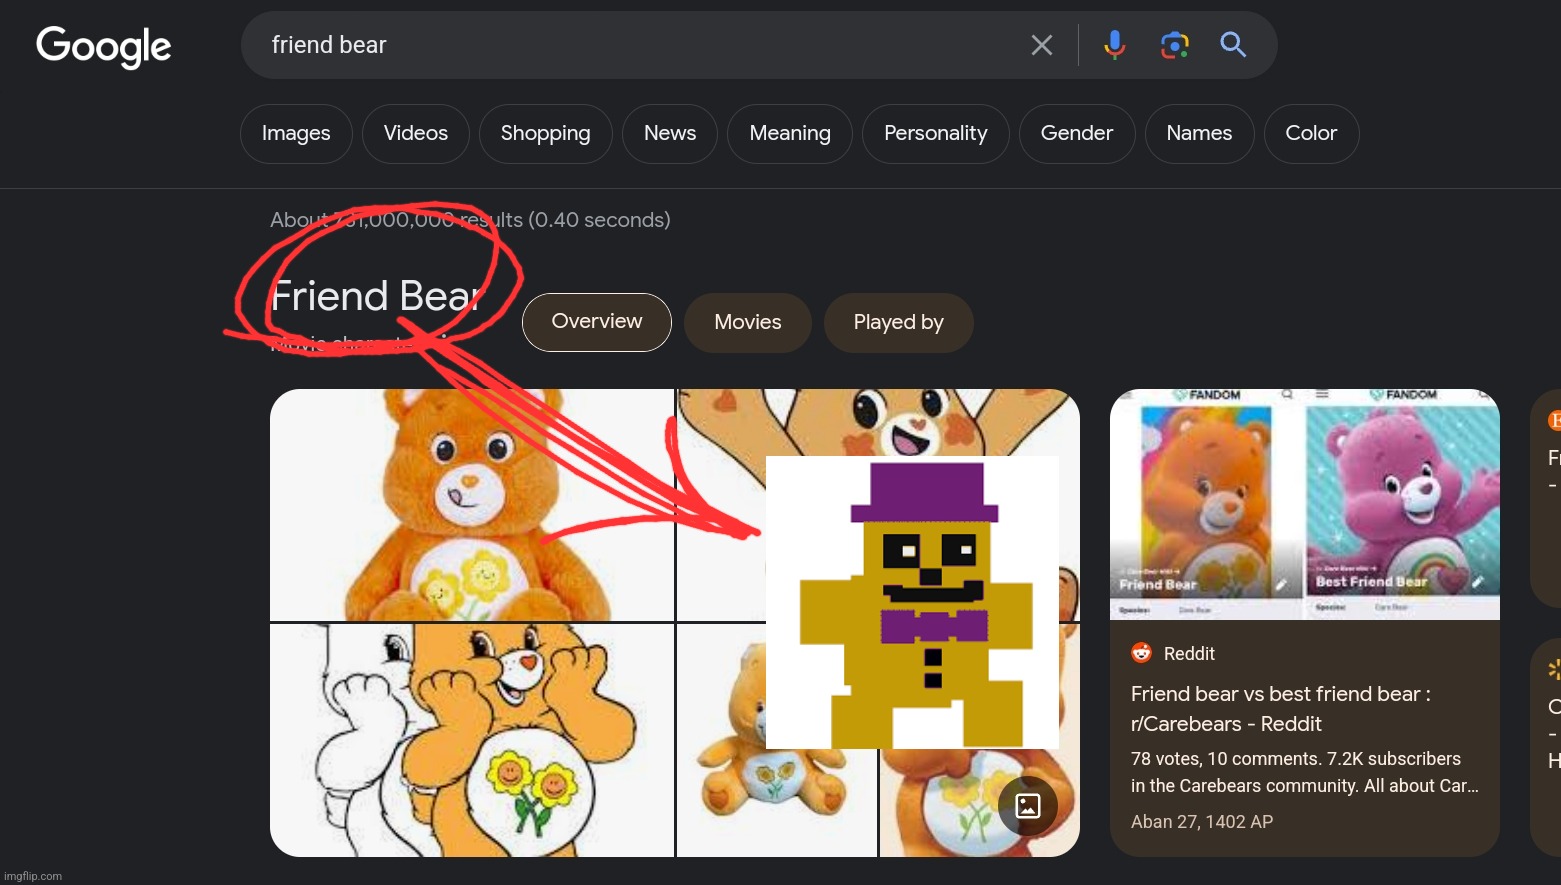Click the Google logo
Image resolution: width=1561 pixels, height=885 pixels.
point(103,46)
